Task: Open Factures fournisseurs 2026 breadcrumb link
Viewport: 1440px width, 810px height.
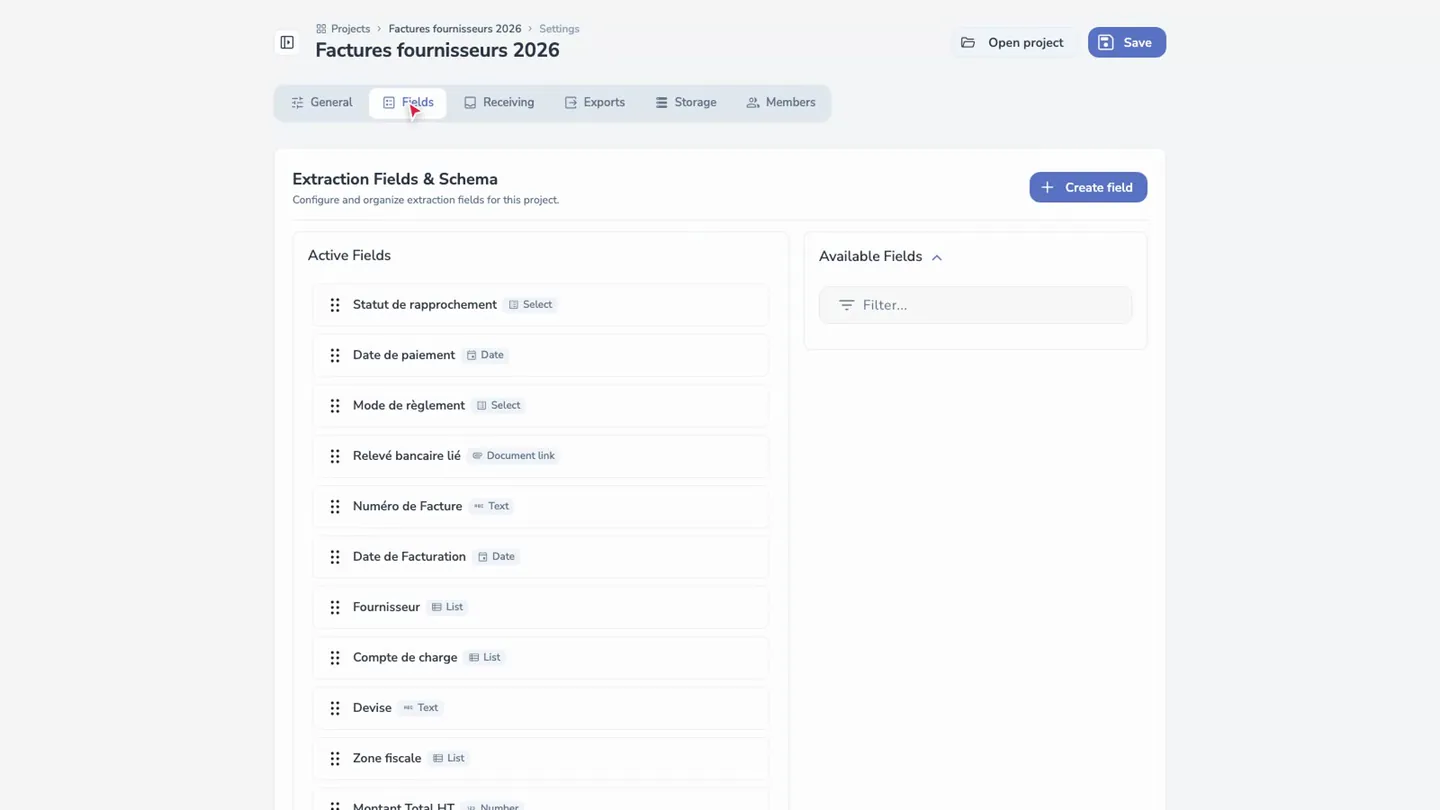Action: 455,29
